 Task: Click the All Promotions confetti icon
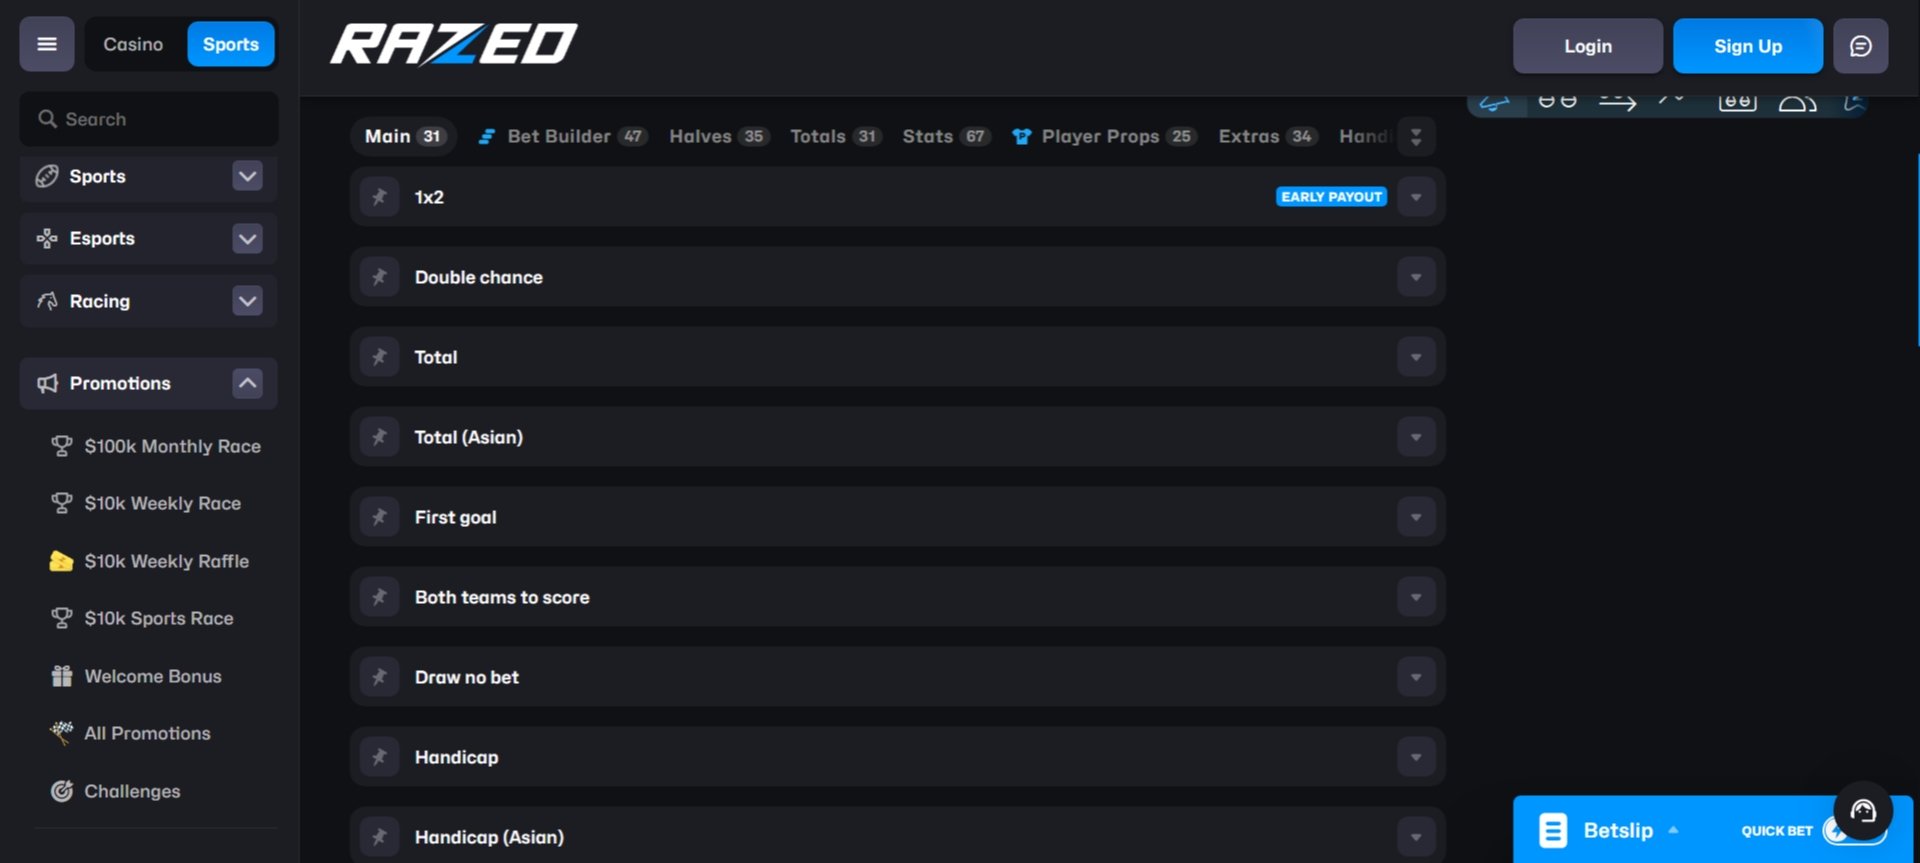coord(61,733)
